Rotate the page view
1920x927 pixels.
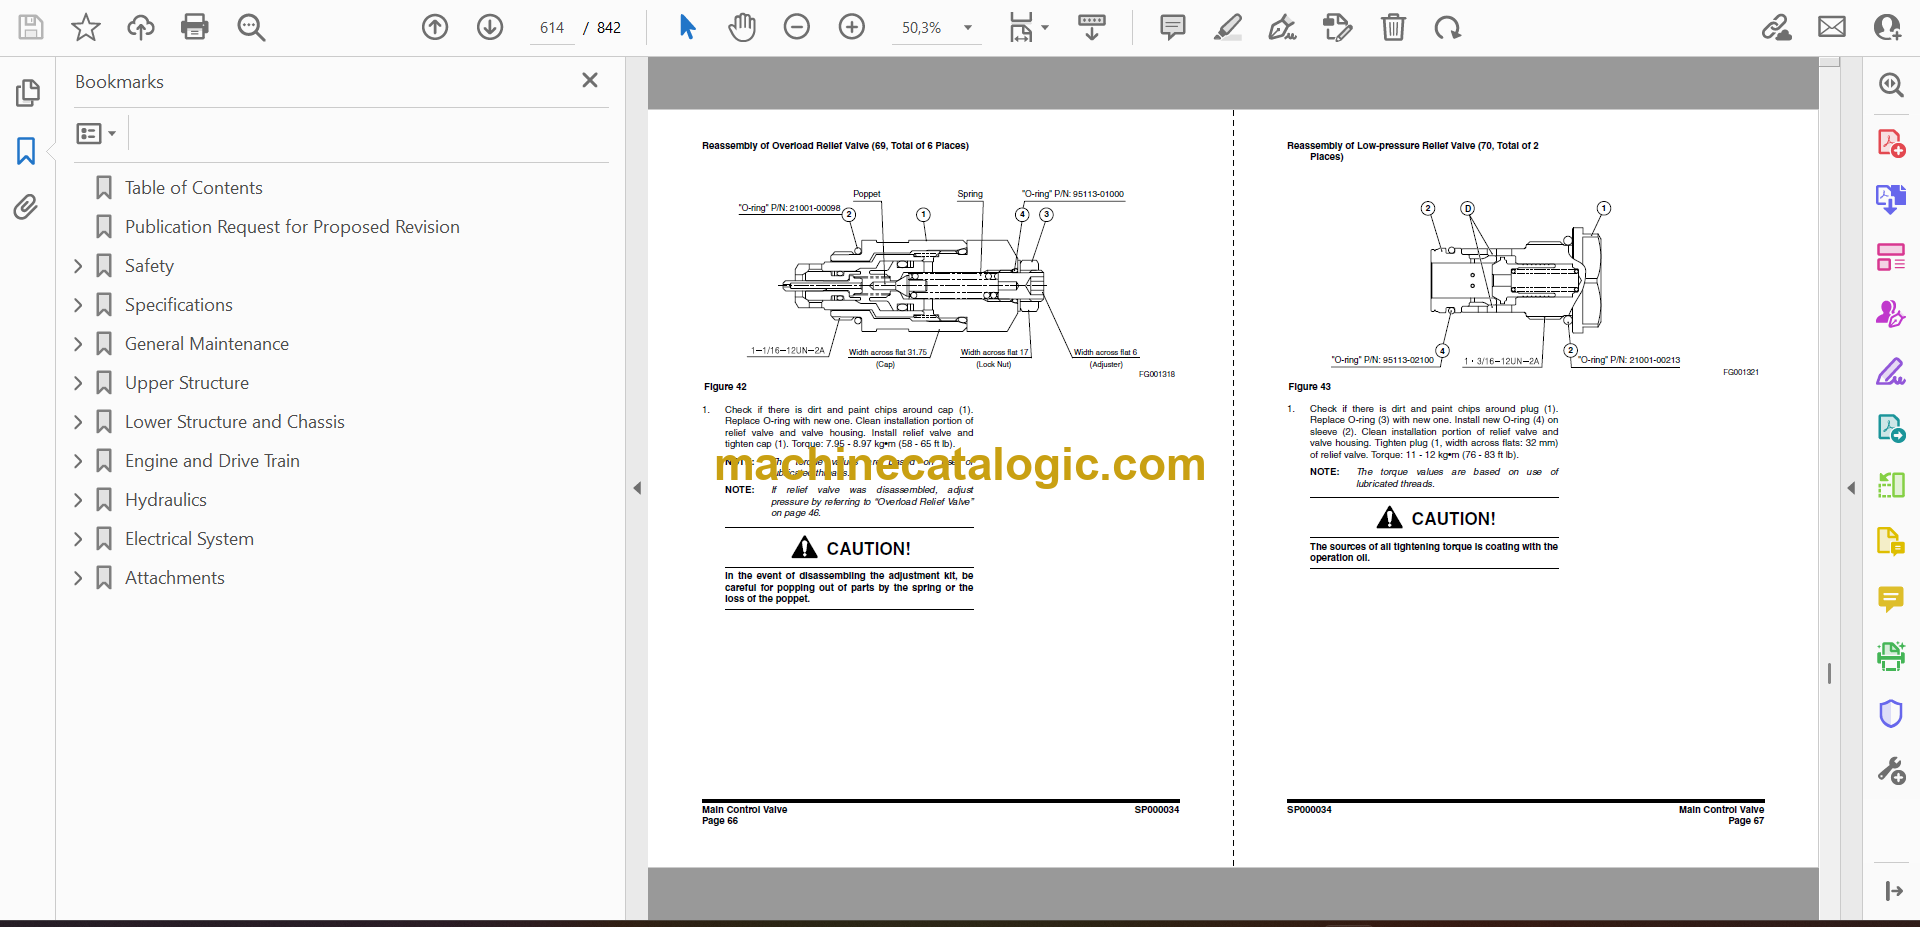(x=1447, y=27)
